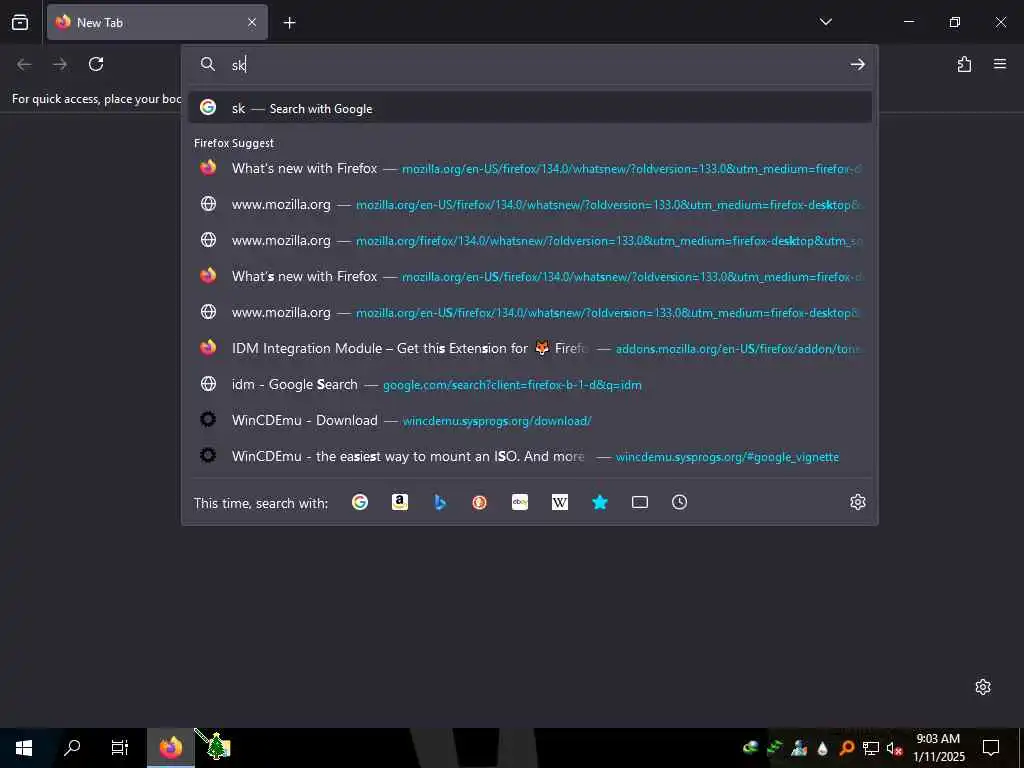Viewport: 1024px width, 768px height.
Task: Open the IDM Integration Module suggestion
Action: pos(530,348)
